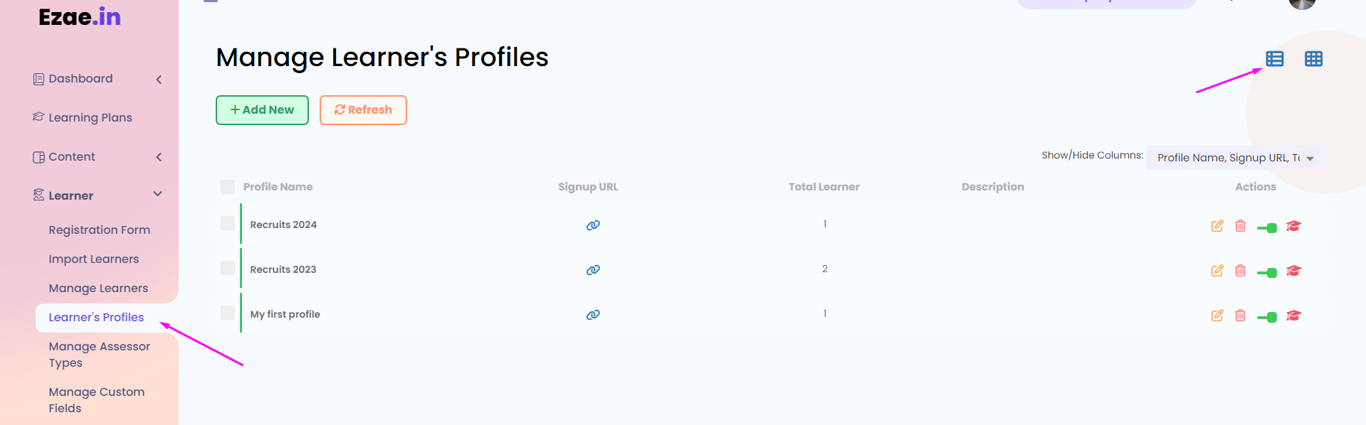Viewport: 1366px width, 425px height.
Task: Edit the My first profile row
Action: coord(1217,316)
